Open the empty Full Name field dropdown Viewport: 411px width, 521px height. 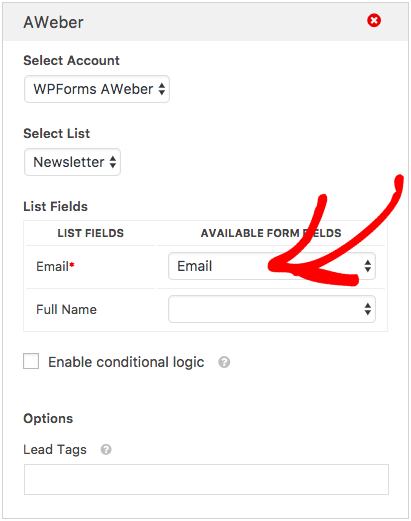(x=272, y=309)
